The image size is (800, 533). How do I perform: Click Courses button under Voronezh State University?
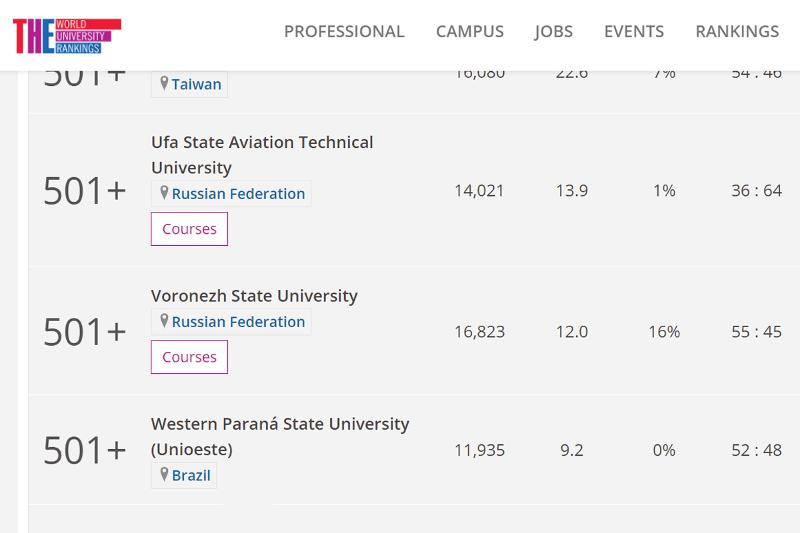pyautogui.click(x=189, y=357)
